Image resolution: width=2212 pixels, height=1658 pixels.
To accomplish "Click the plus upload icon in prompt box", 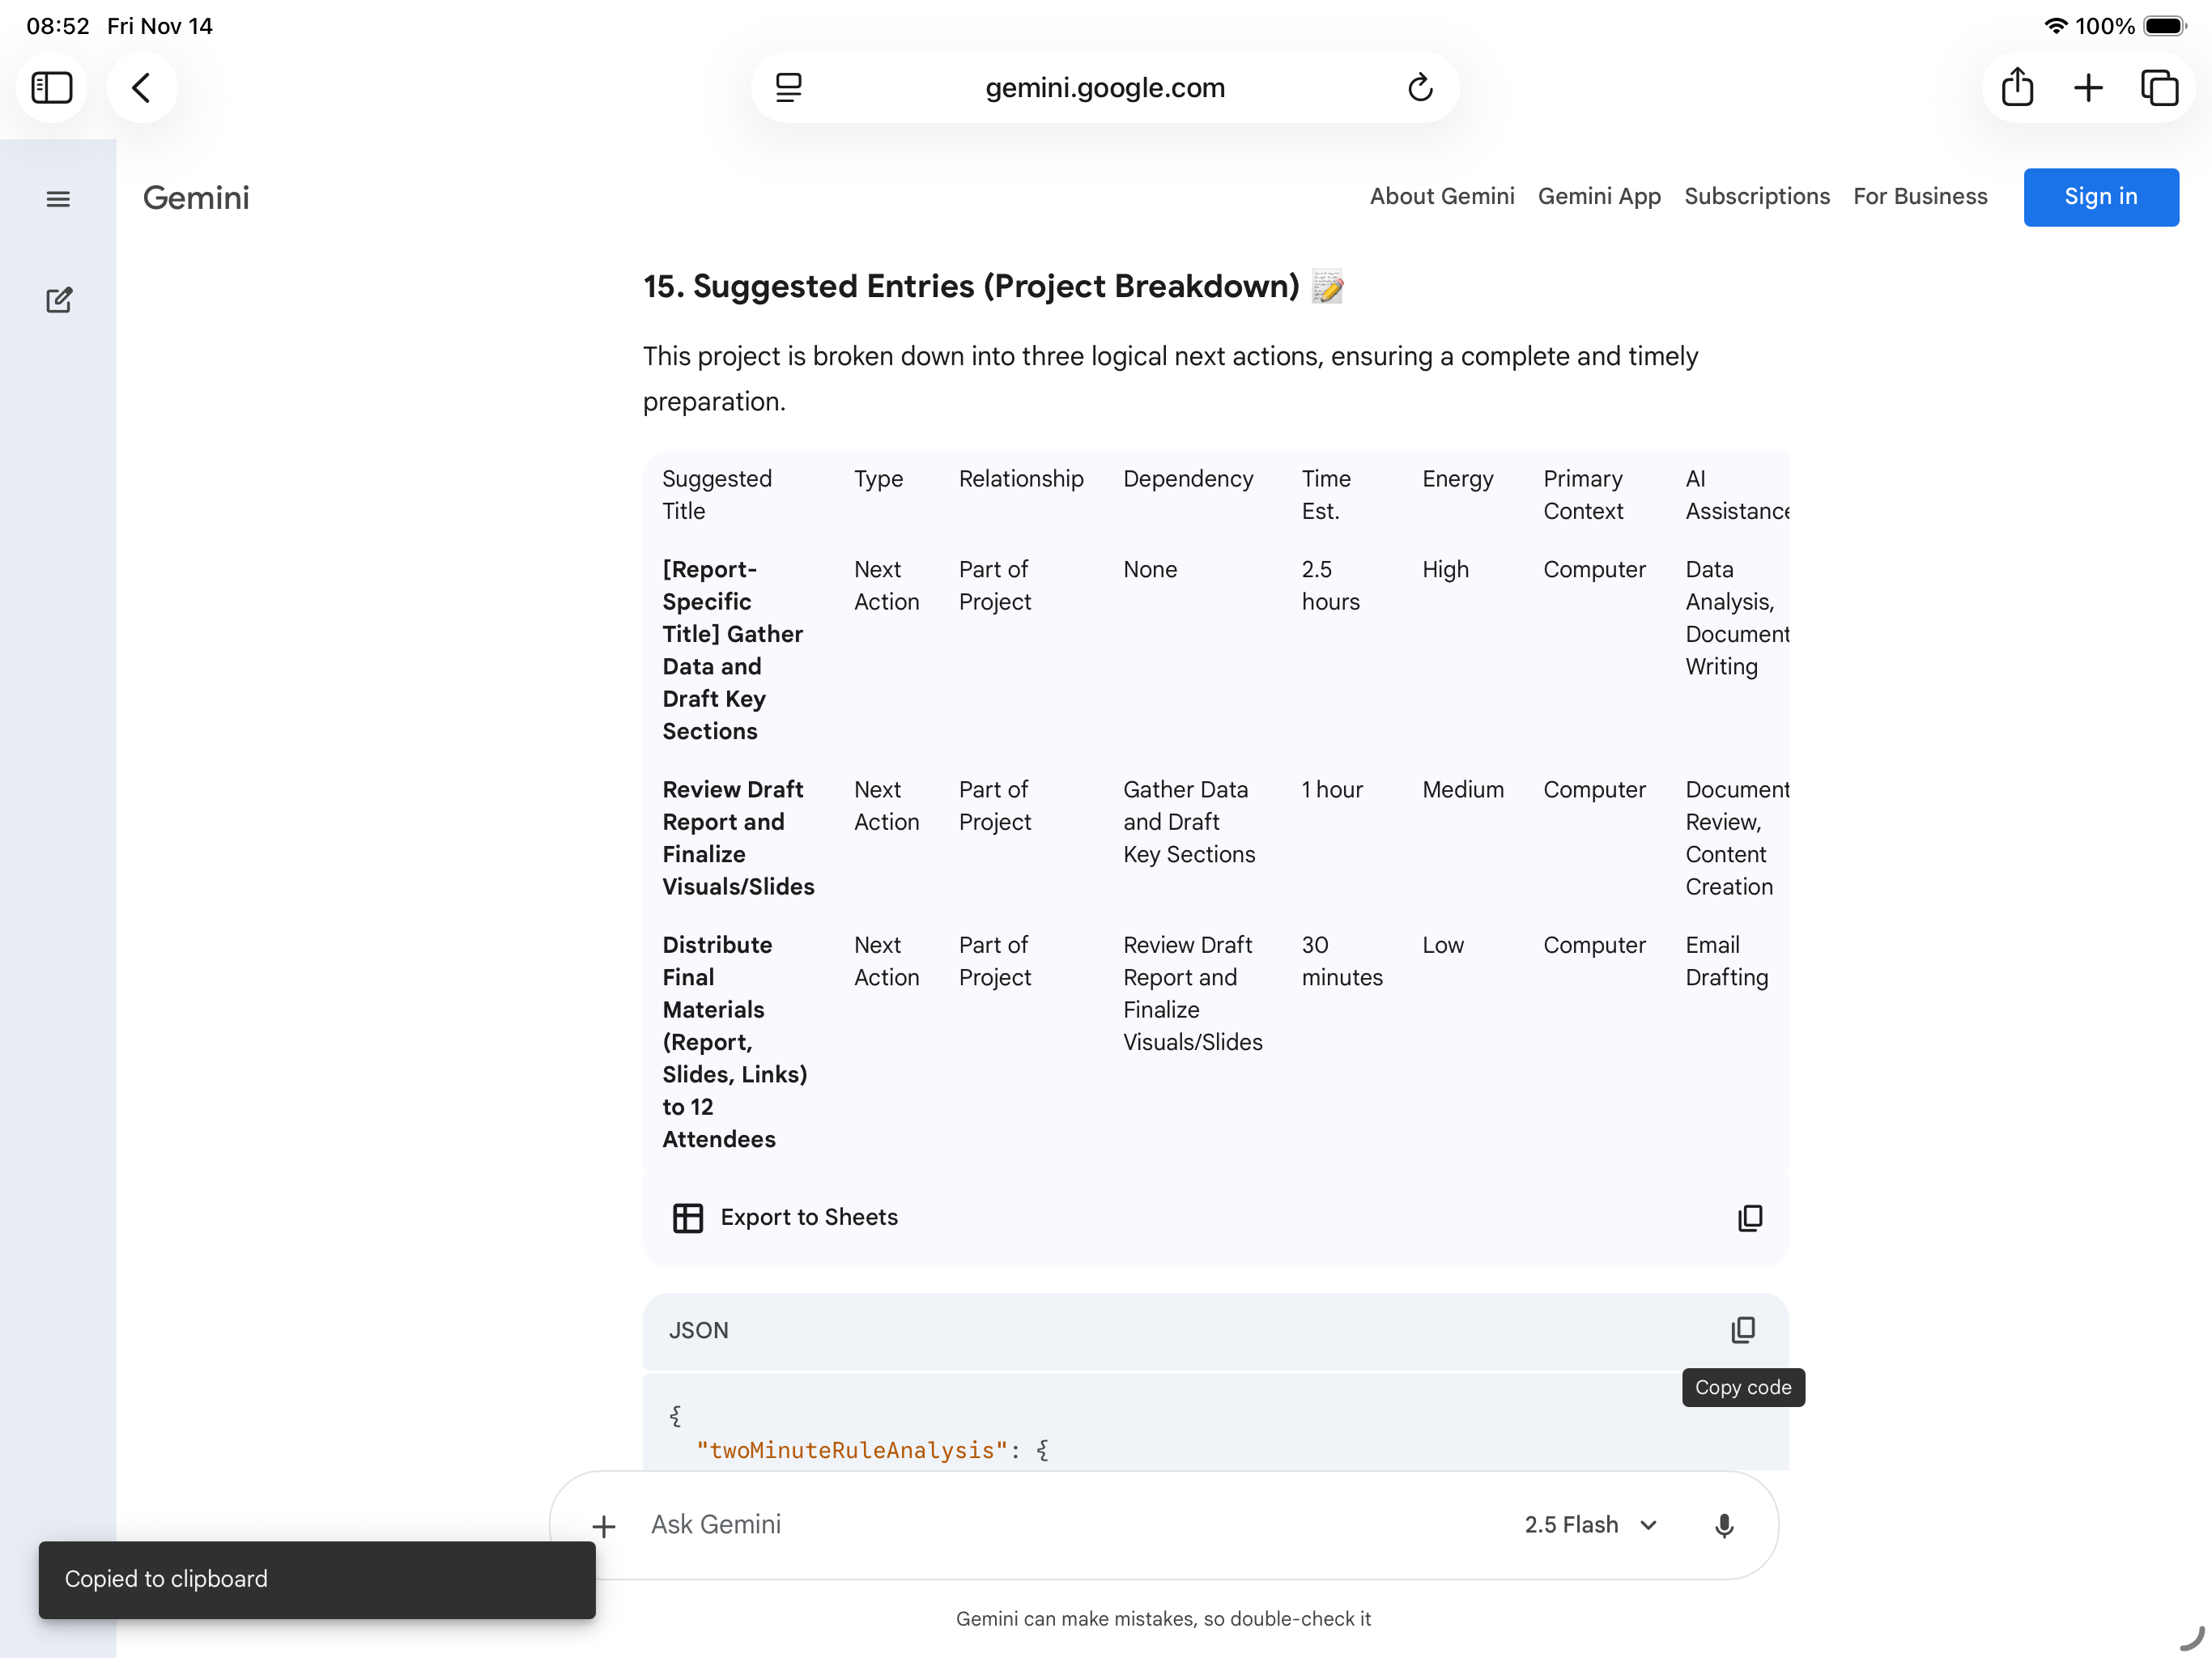I will click(603, 1526).
